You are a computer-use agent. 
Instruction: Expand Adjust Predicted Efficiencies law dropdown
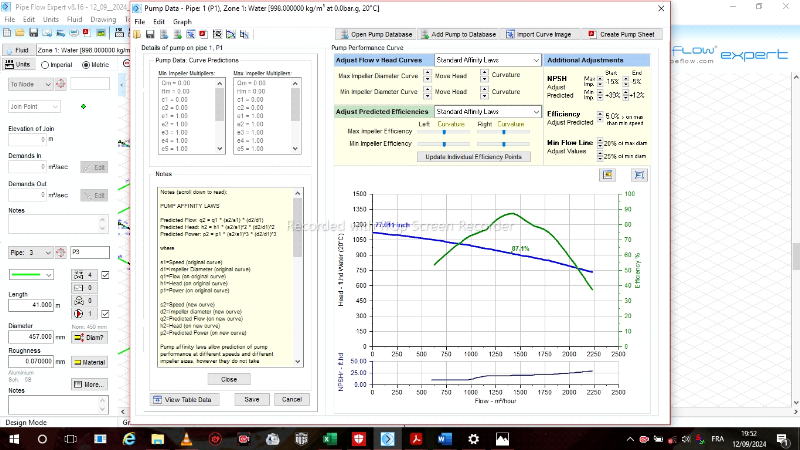pyautogui.click(x=536, y=111)
